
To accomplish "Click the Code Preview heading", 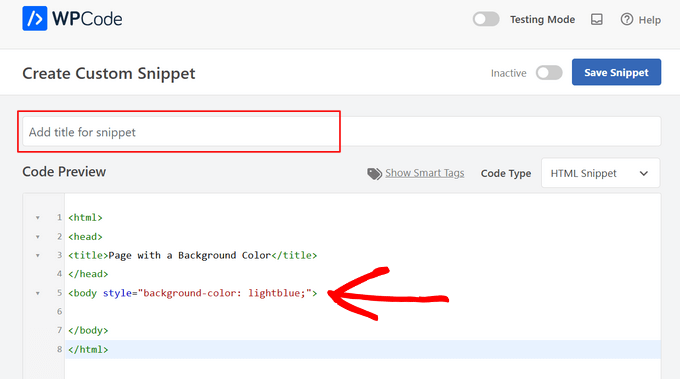I will [64, 172].
